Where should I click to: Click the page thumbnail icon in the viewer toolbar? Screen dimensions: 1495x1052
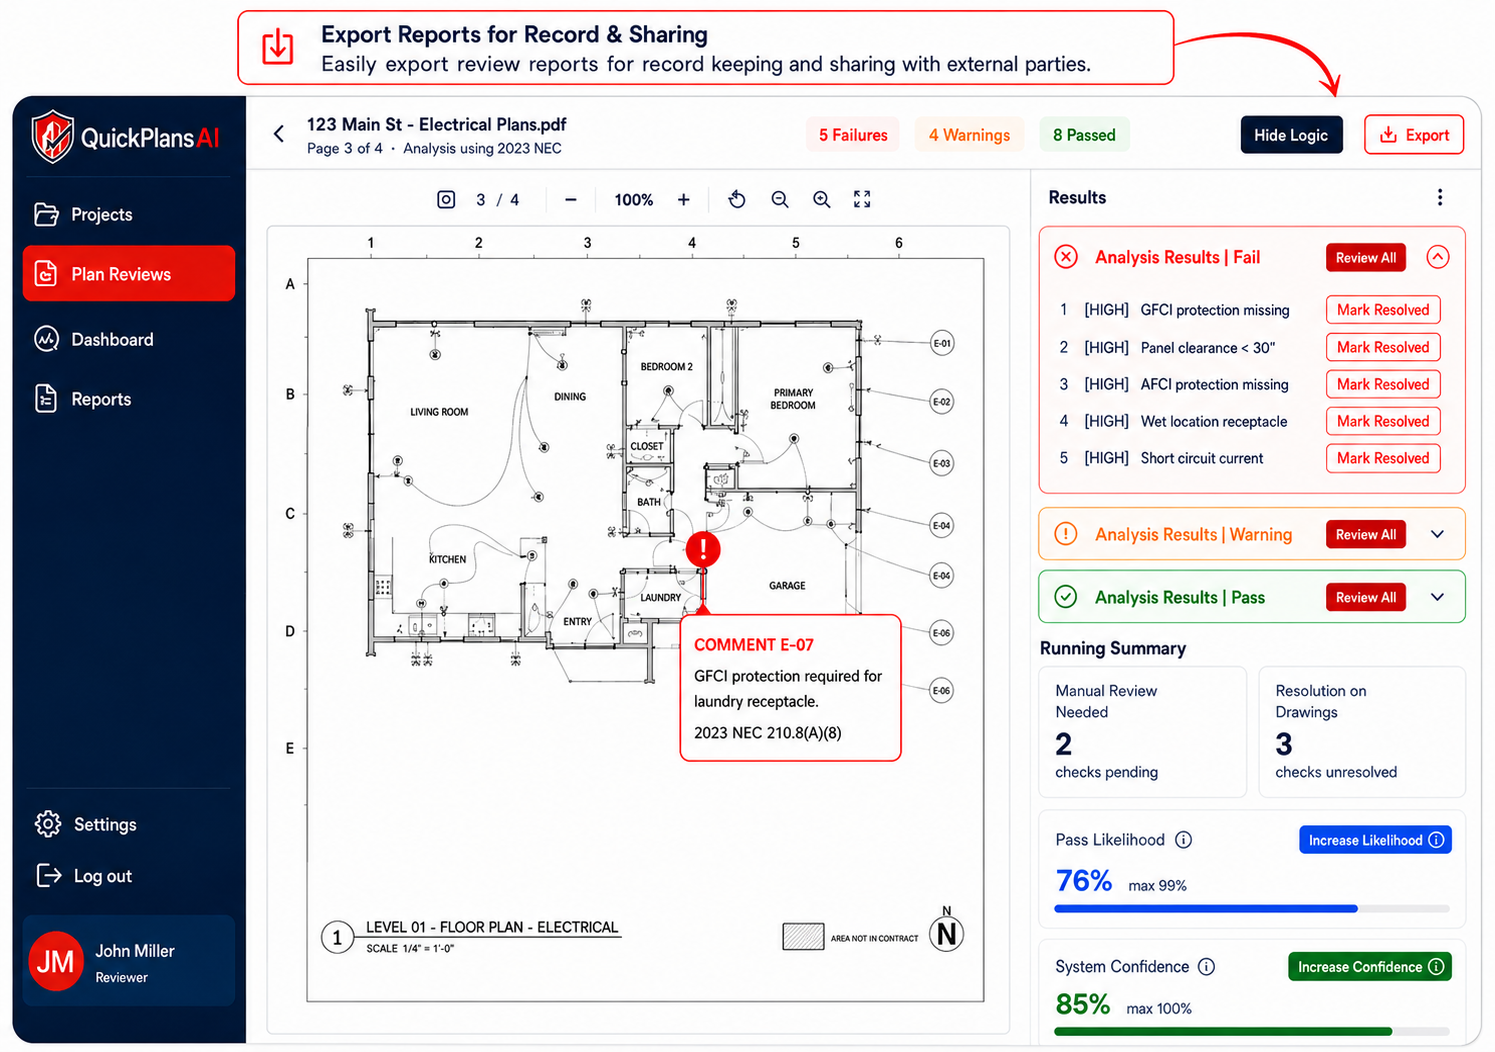point(446,199)
